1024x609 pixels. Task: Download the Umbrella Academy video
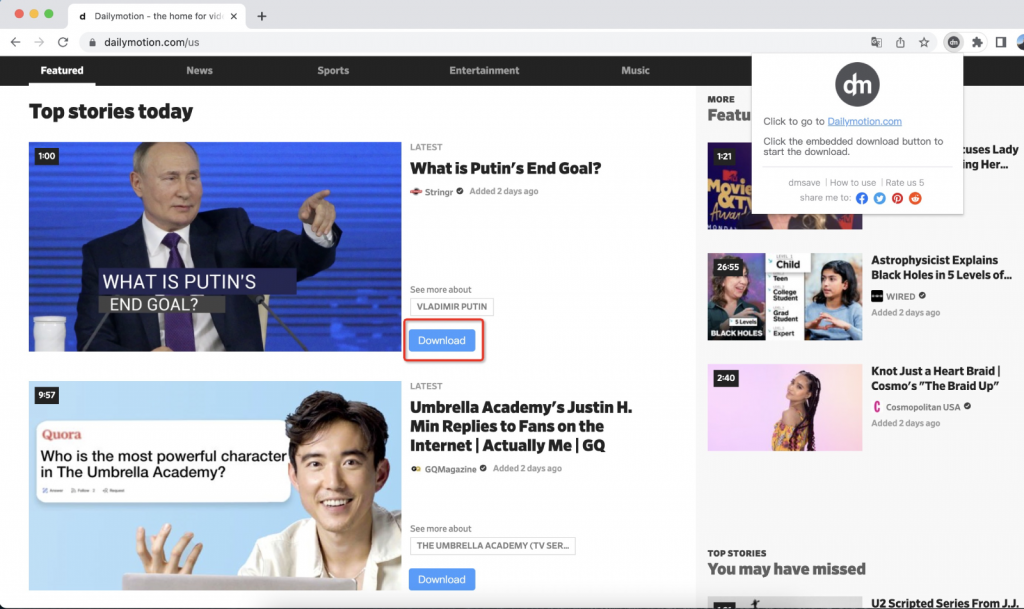pyautogui.click(x=442, y=579)
